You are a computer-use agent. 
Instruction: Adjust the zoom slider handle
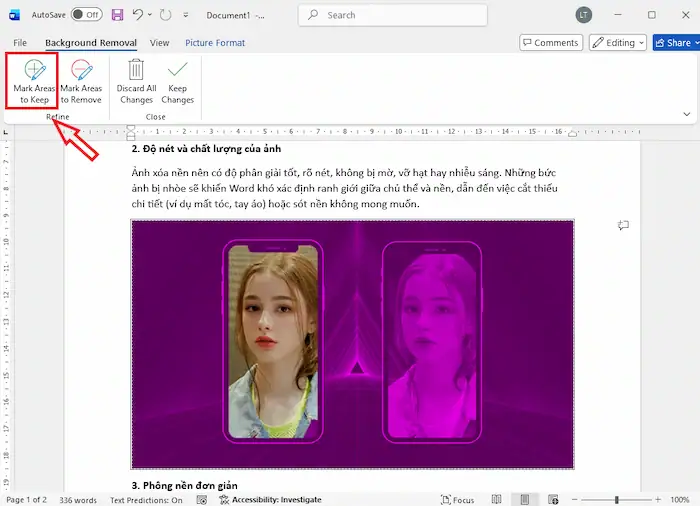[x=617, y=500]
